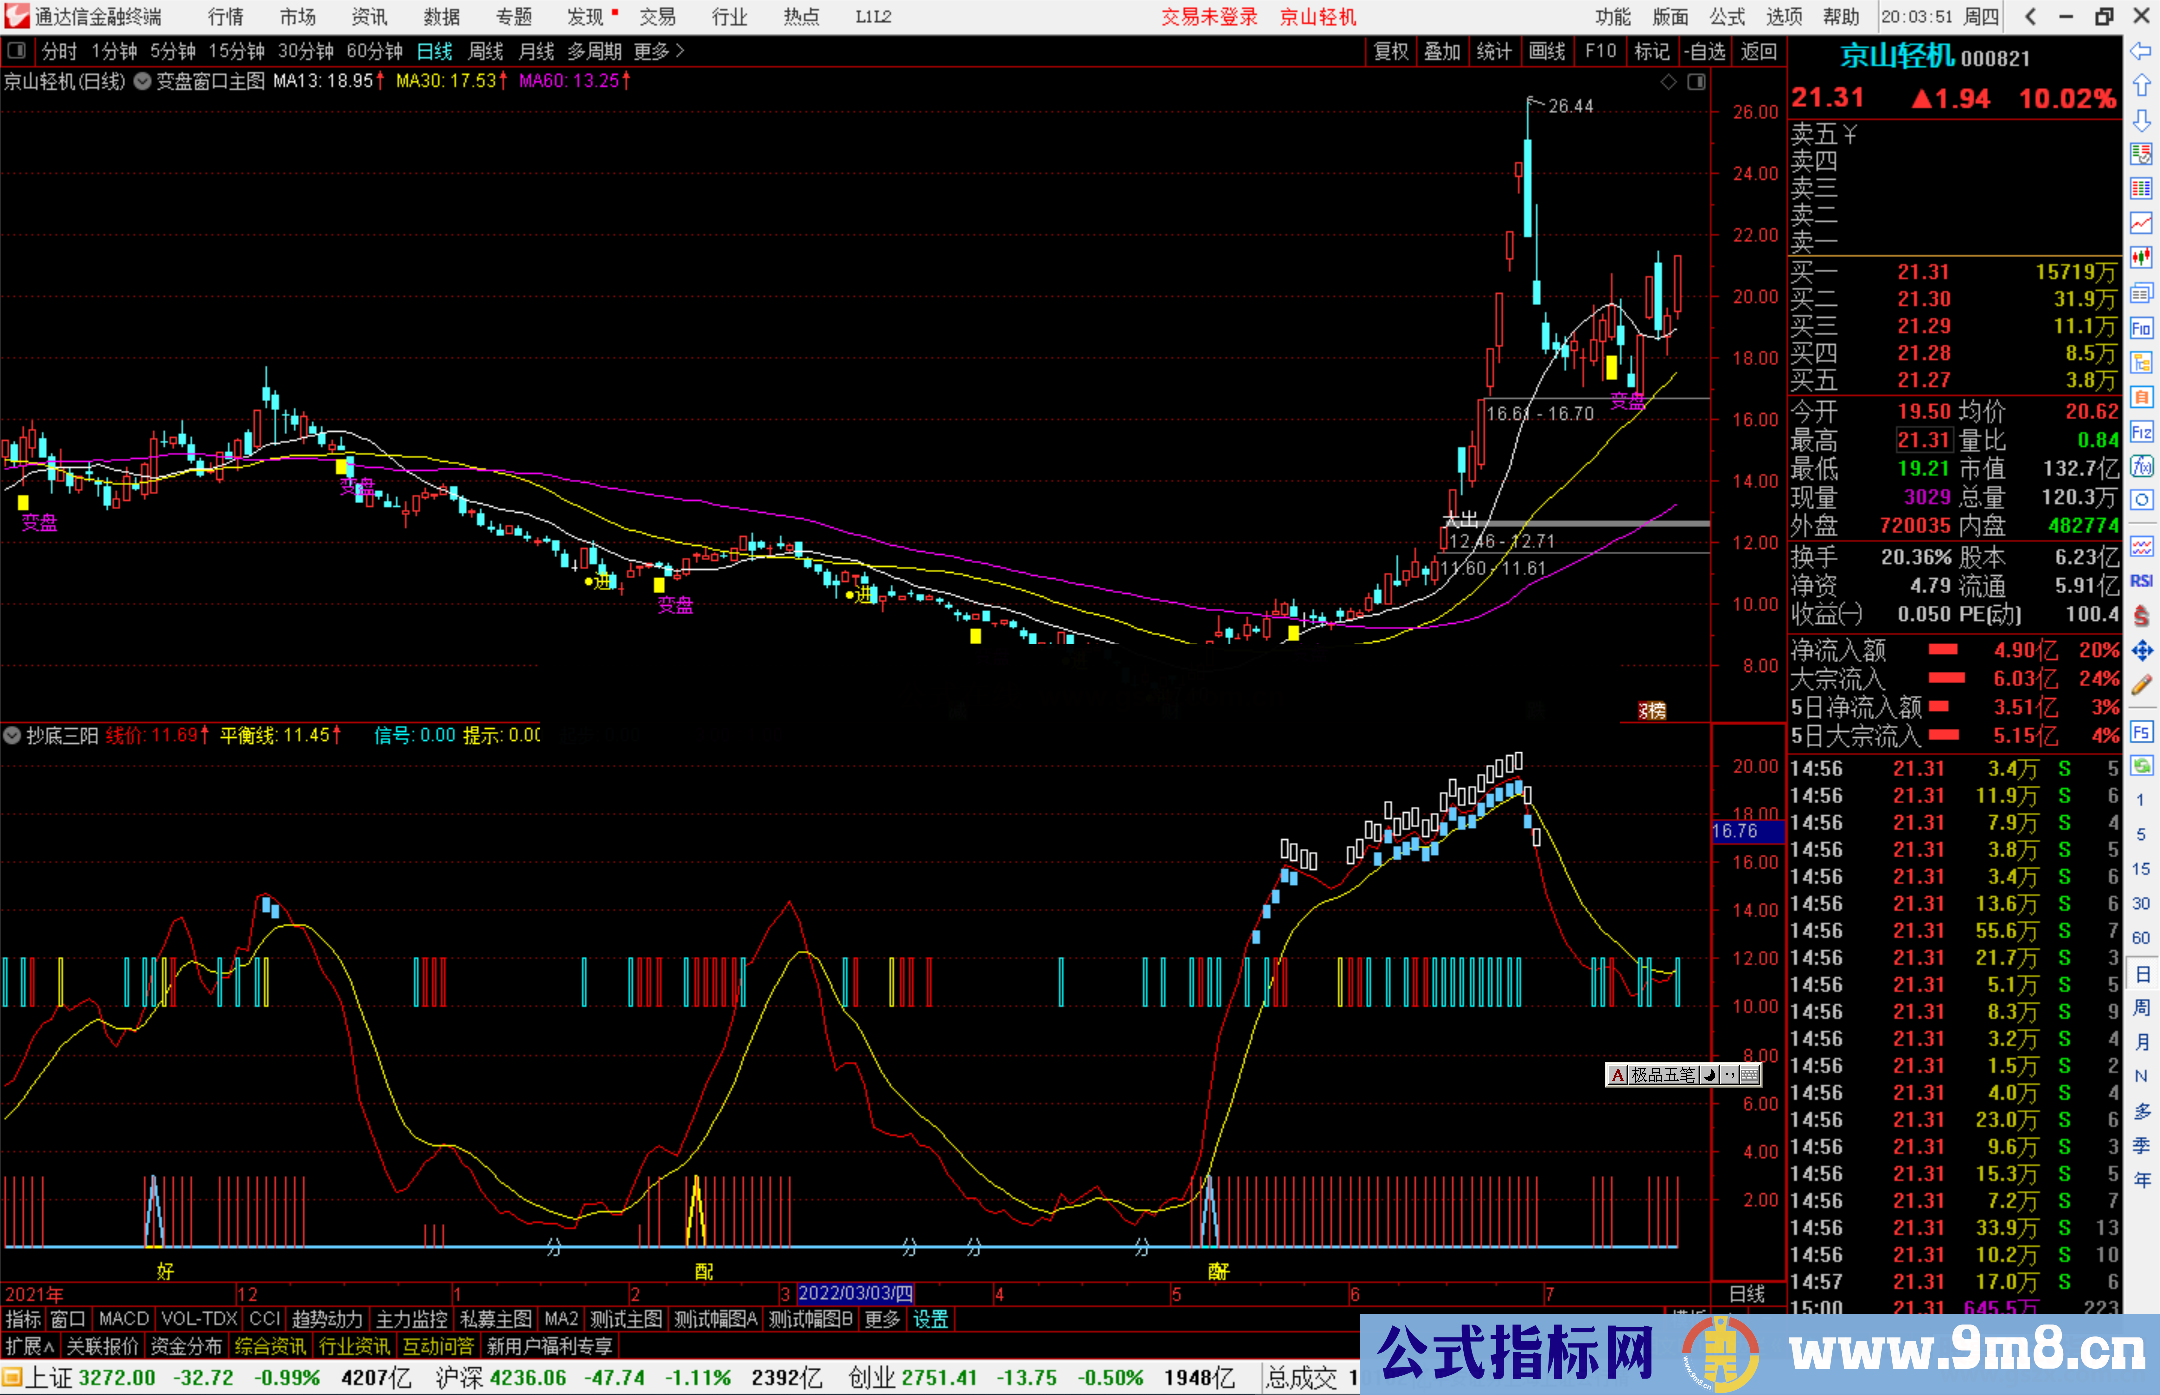Screen dimensions: 2160x1395
Task: Click the trend line chart sidebar icon
Action: pyautogui.click(x=2141, y=223)
